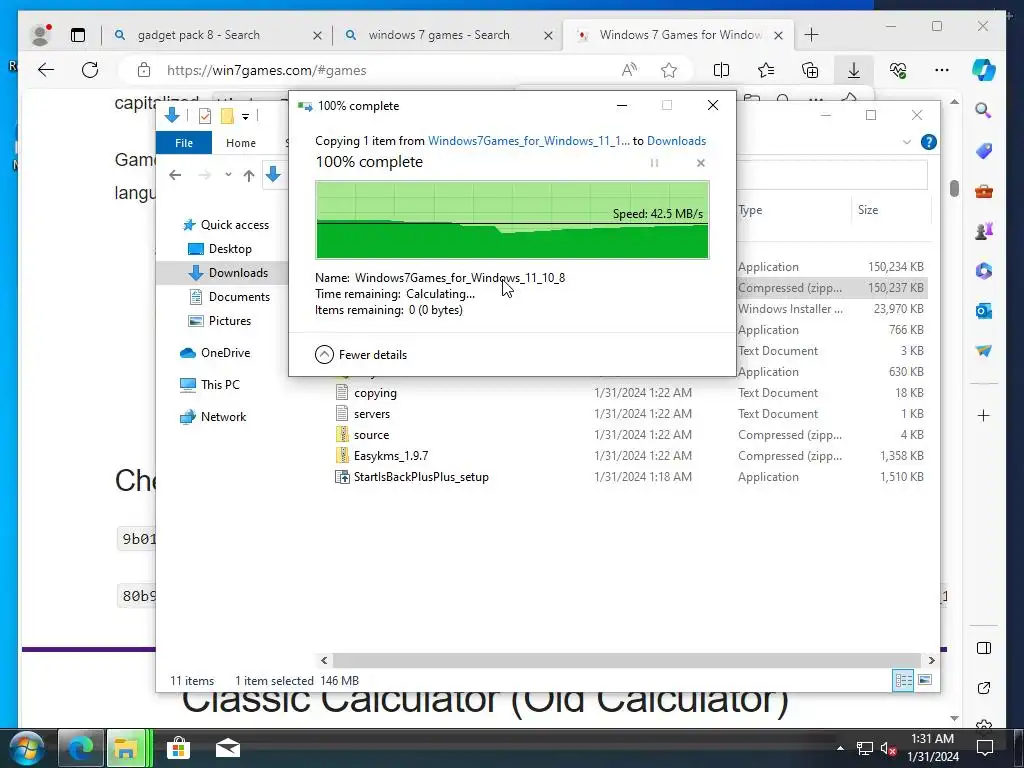Click the Read aloud icon in address bar
Image resolution: width=1024 pixels, height=768 pixels.
coord(629,70)
